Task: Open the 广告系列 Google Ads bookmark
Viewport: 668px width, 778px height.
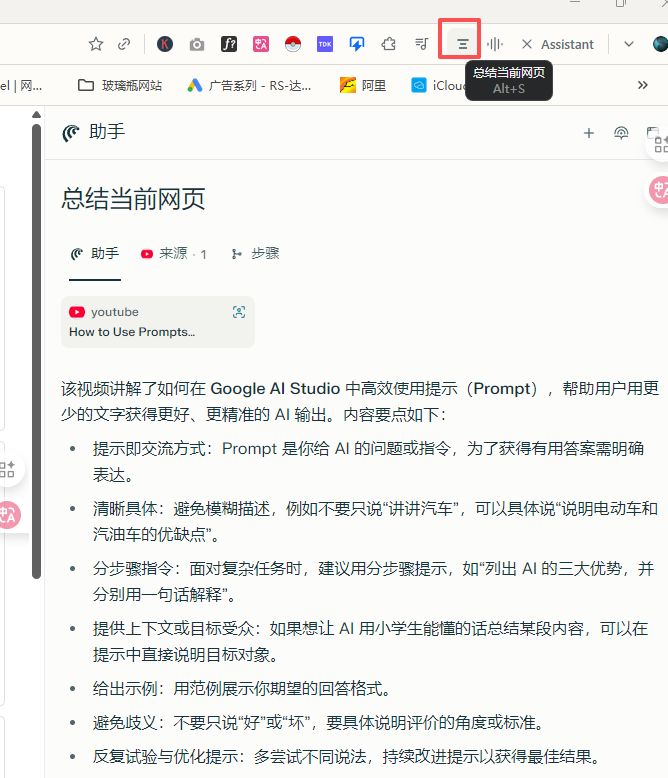Action: tap(249, 85)
